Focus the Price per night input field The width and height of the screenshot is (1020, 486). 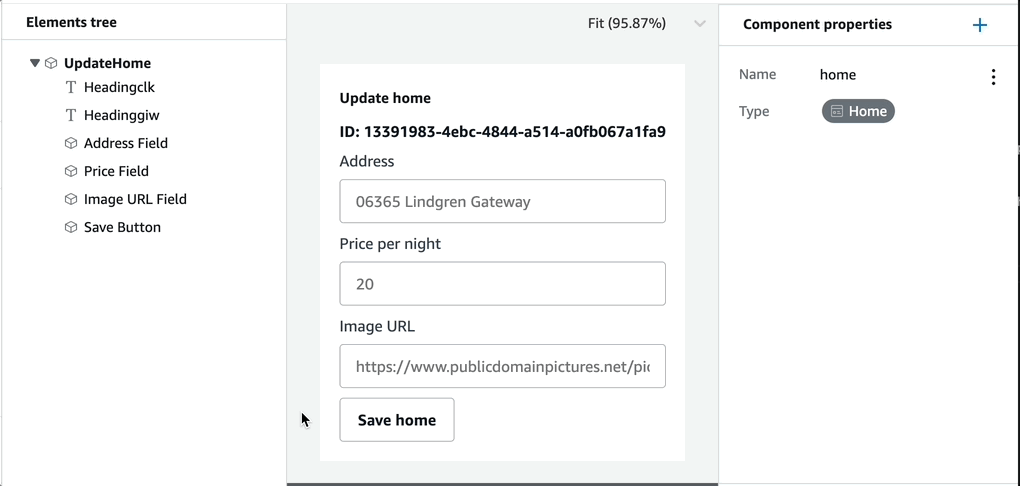(x=502, y=284)
